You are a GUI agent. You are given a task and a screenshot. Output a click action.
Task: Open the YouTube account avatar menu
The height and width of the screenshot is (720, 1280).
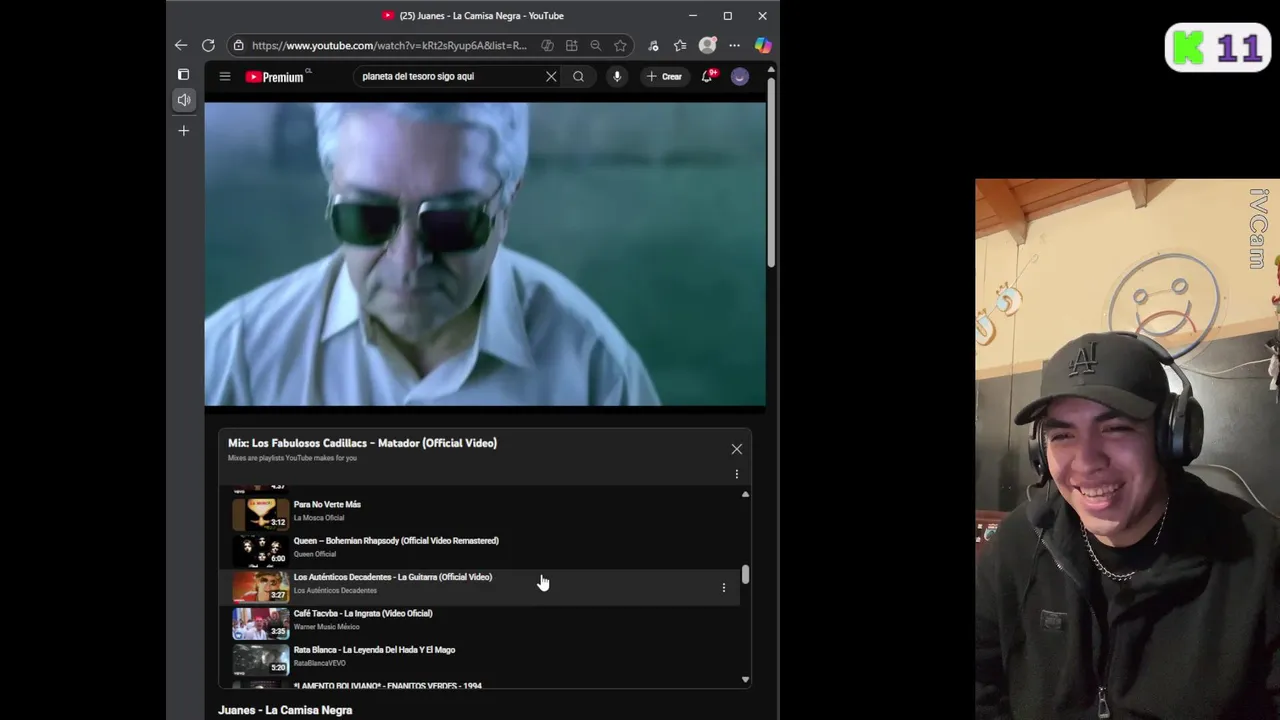pyautogui.click(x=740, y=76)
